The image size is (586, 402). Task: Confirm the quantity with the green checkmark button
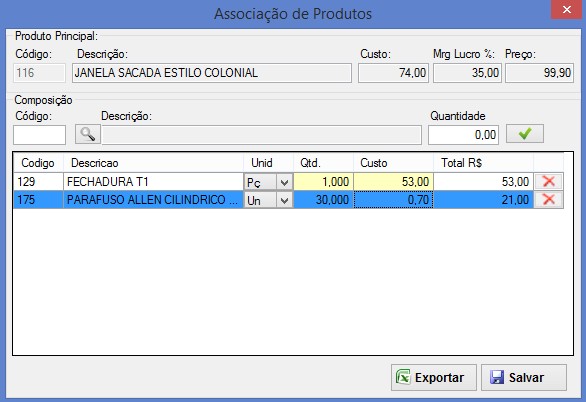click(x=525, y=134)
